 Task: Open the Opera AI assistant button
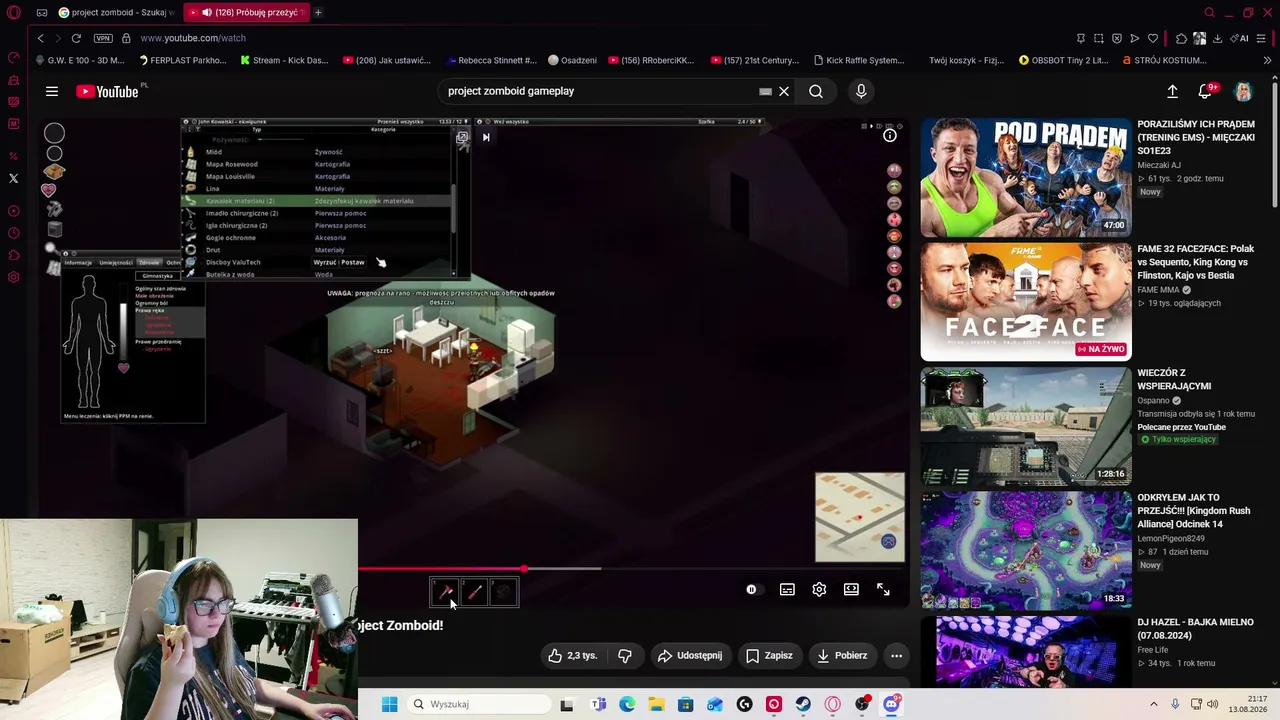pyautogui.click(x=1241, y=38)
